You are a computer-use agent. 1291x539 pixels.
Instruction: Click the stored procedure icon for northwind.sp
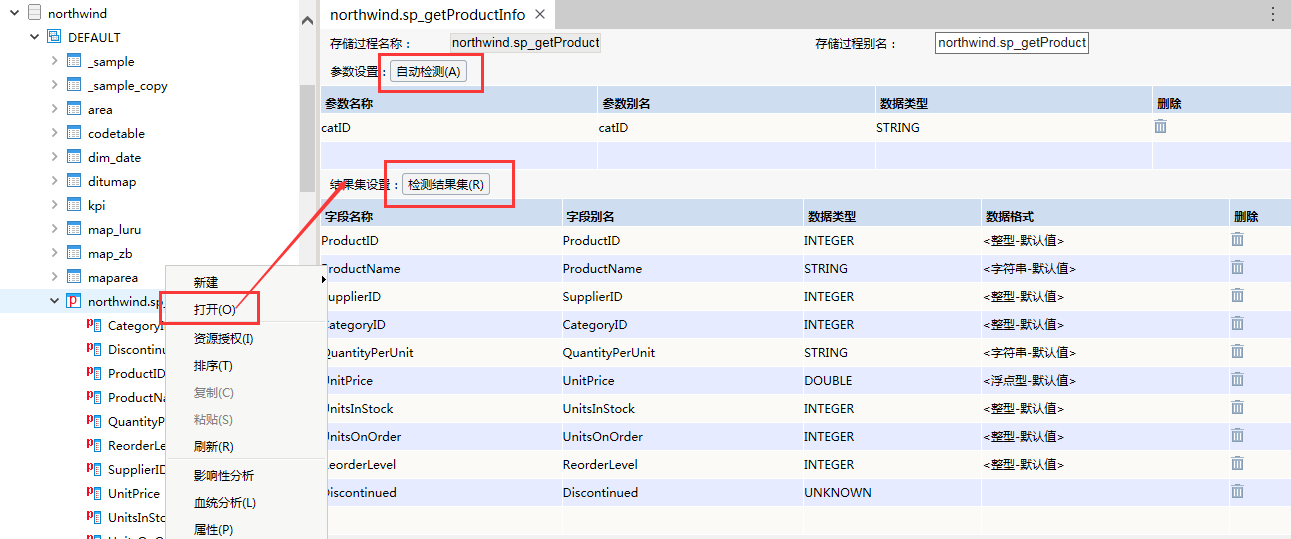(74, 301)
